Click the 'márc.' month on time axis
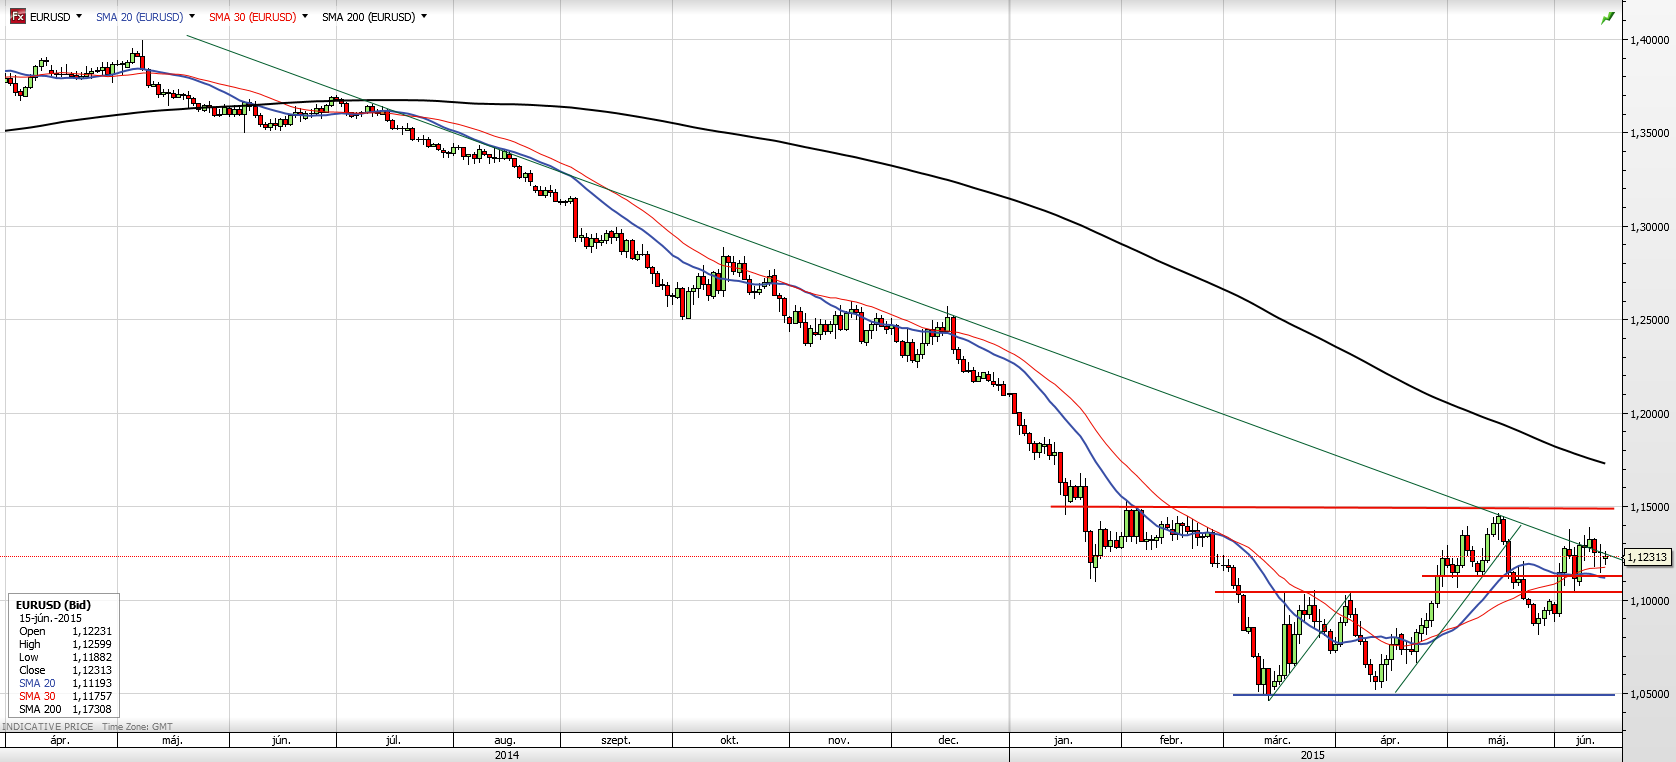Screen dimensions: 1676x762 pos(1277,740)
